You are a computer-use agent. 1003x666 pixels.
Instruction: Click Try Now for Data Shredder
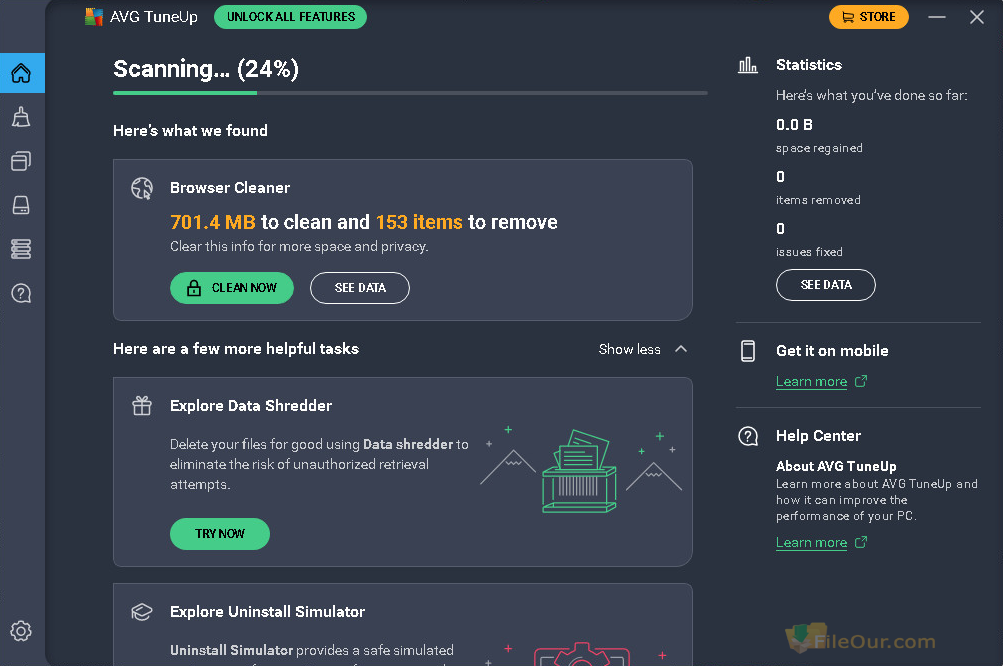(220, 534)
